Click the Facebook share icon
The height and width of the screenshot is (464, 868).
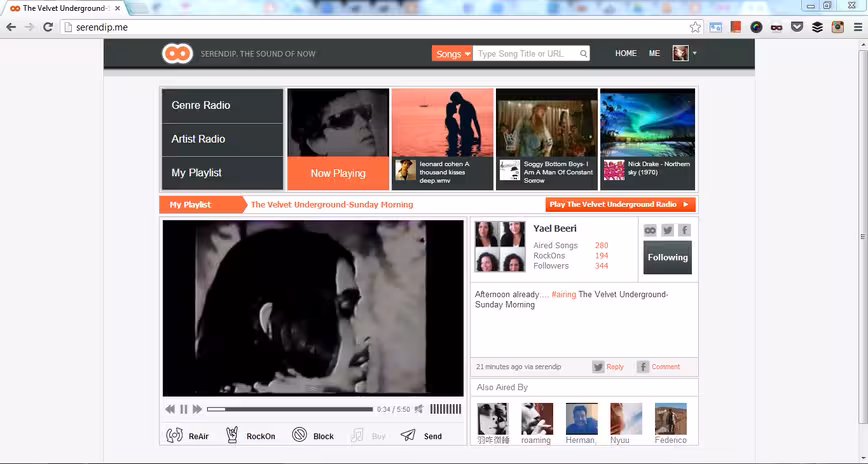685,230
